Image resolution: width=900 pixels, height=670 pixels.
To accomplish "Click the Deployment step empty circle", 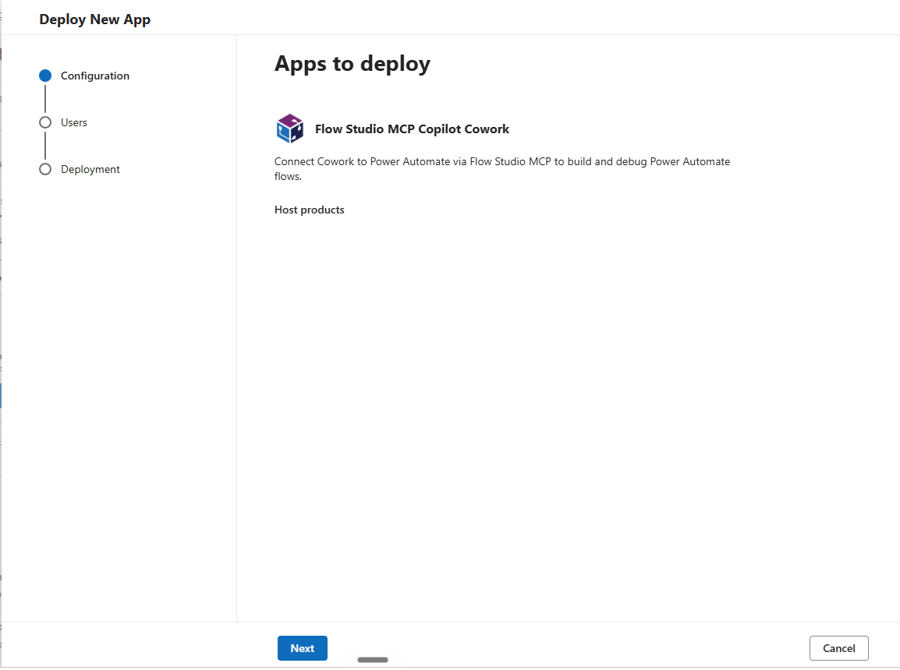I will [45, 169].
